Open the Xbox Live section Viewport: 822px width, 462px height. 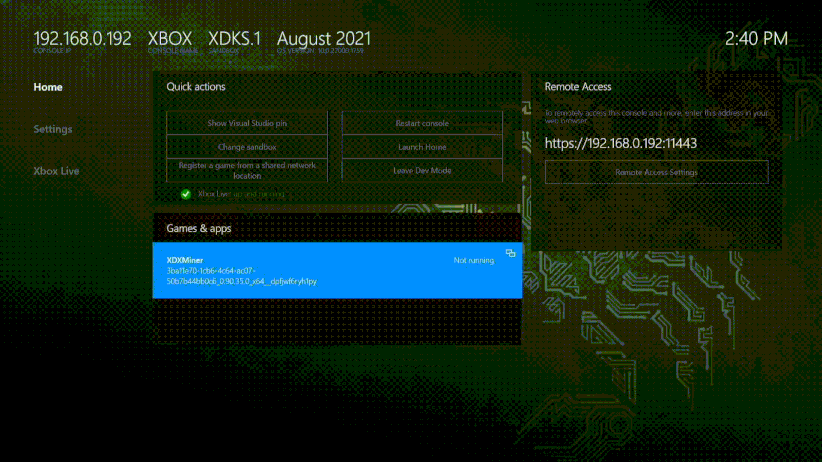[x=56, y=171]
